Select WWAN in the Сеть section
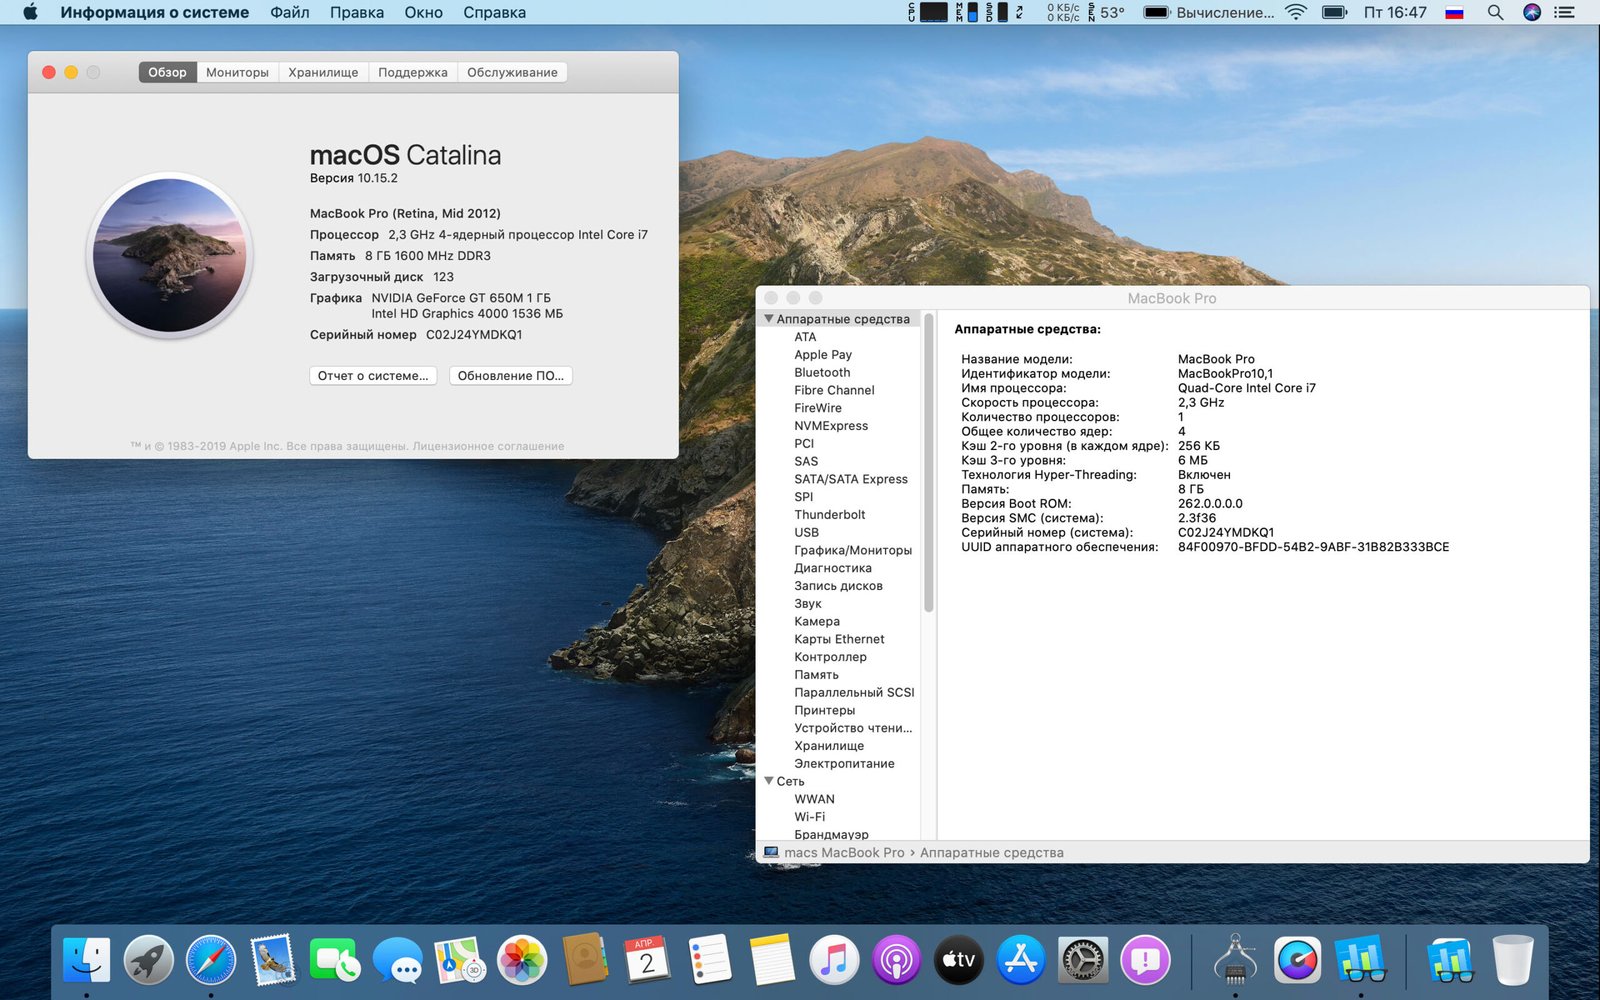The width and height of the screenshot is (1600, 1000). pyautogui.click(x=814, y=799)
